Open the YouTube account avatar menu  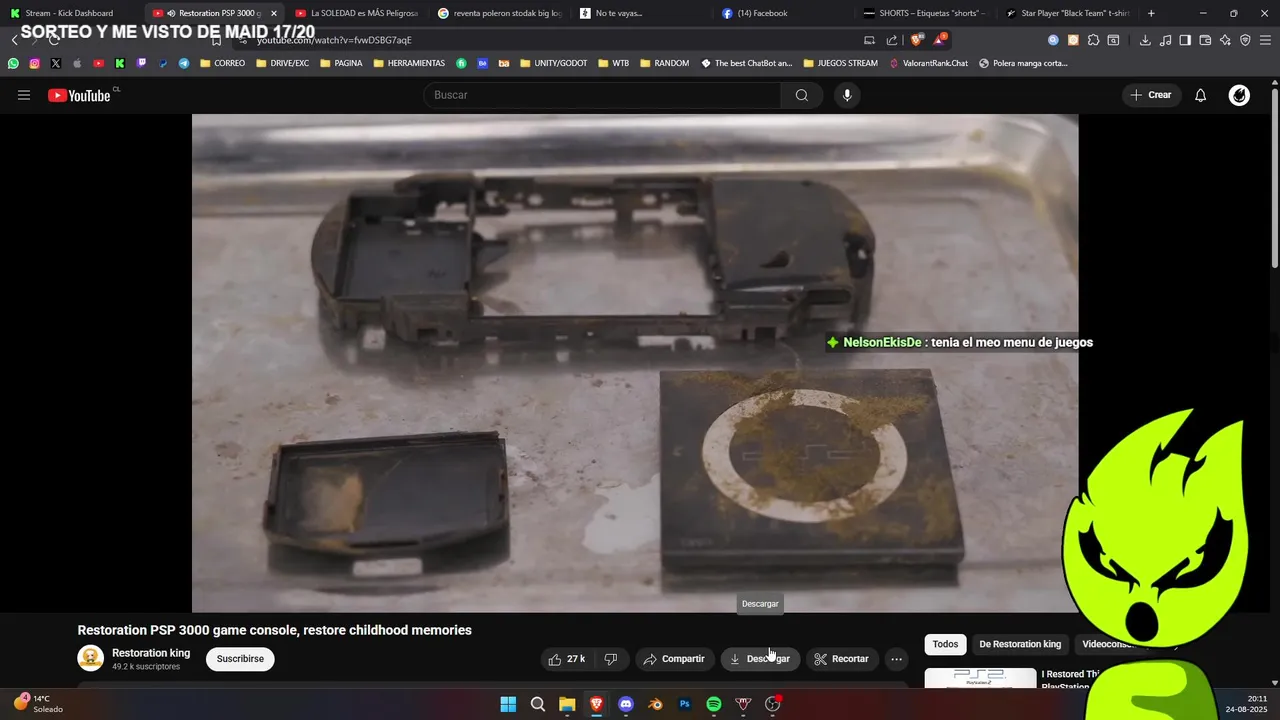1239,95
